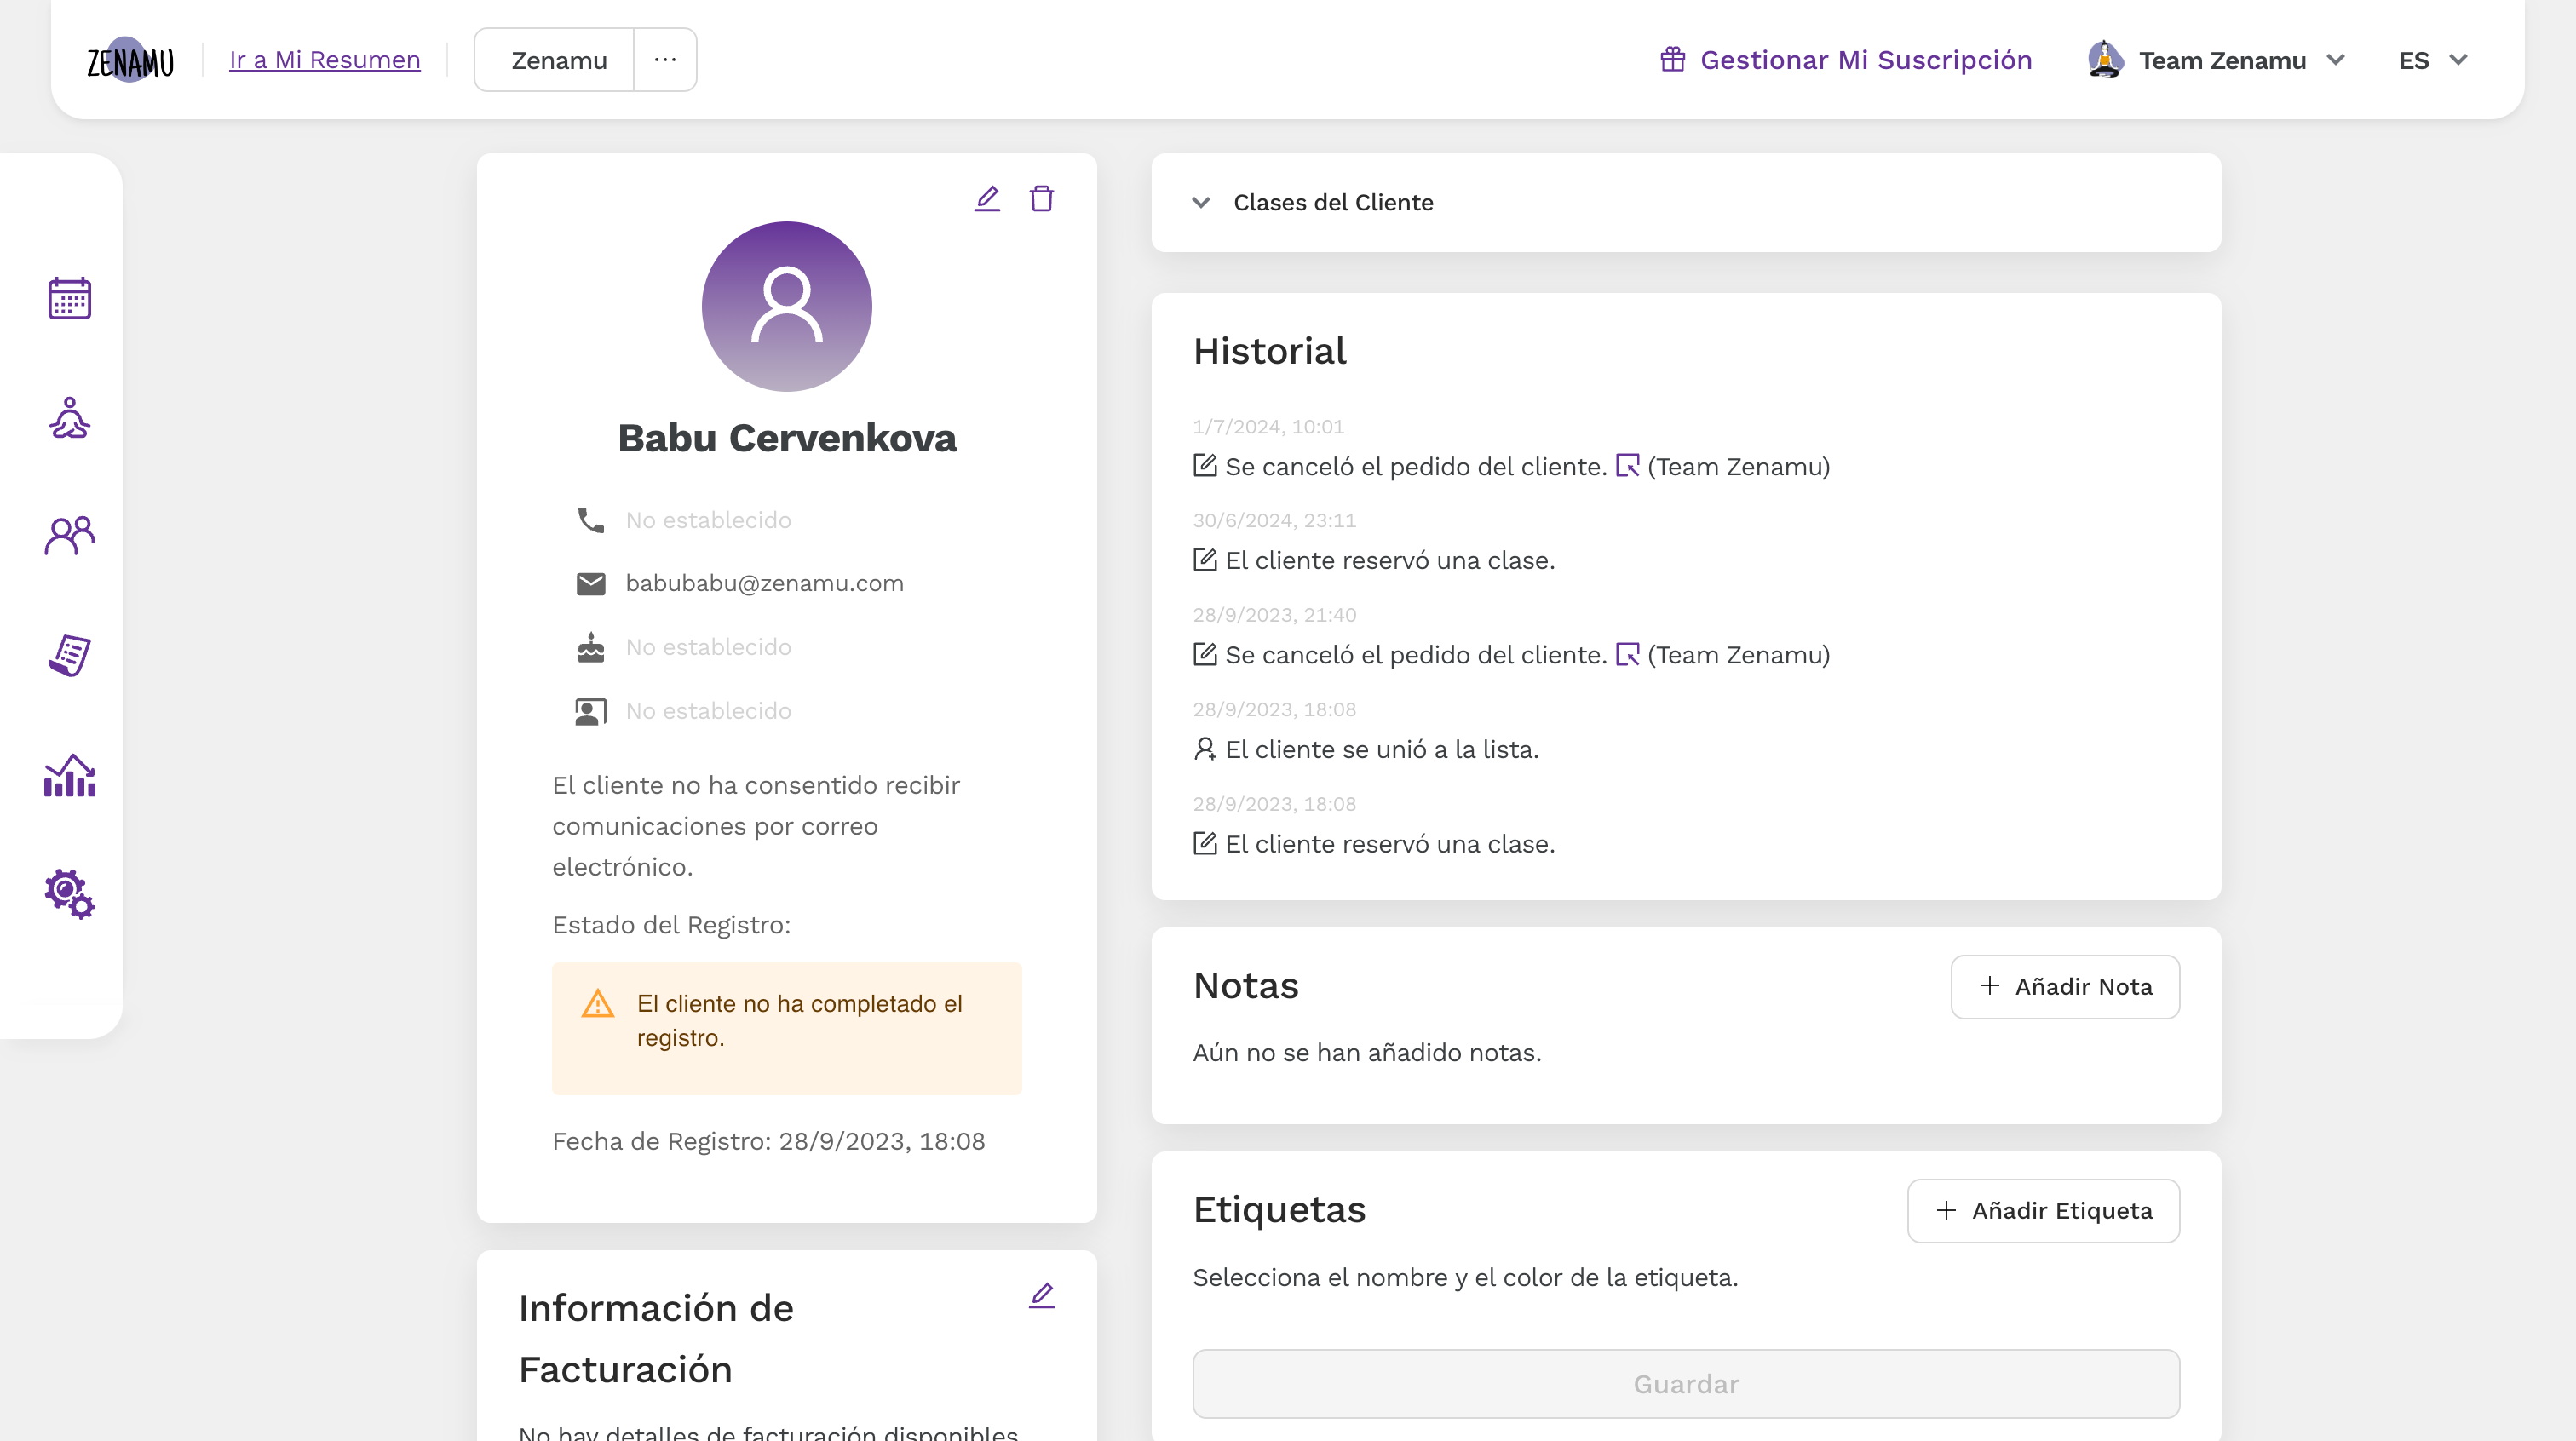The height and width of the screenshot is (1441, 2576).
Task: Click Información de Facturación heading
Action: point(656,1338)
